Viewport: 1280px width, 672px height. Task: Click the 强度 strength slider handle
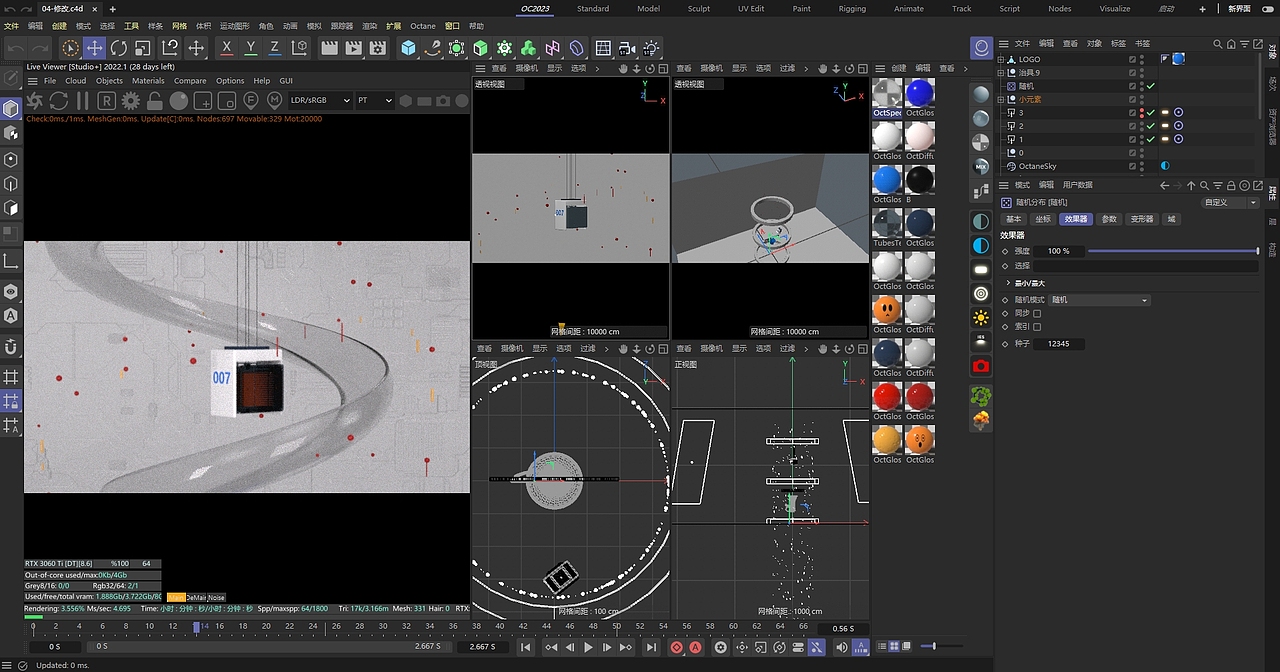(x=1256, y=251)
